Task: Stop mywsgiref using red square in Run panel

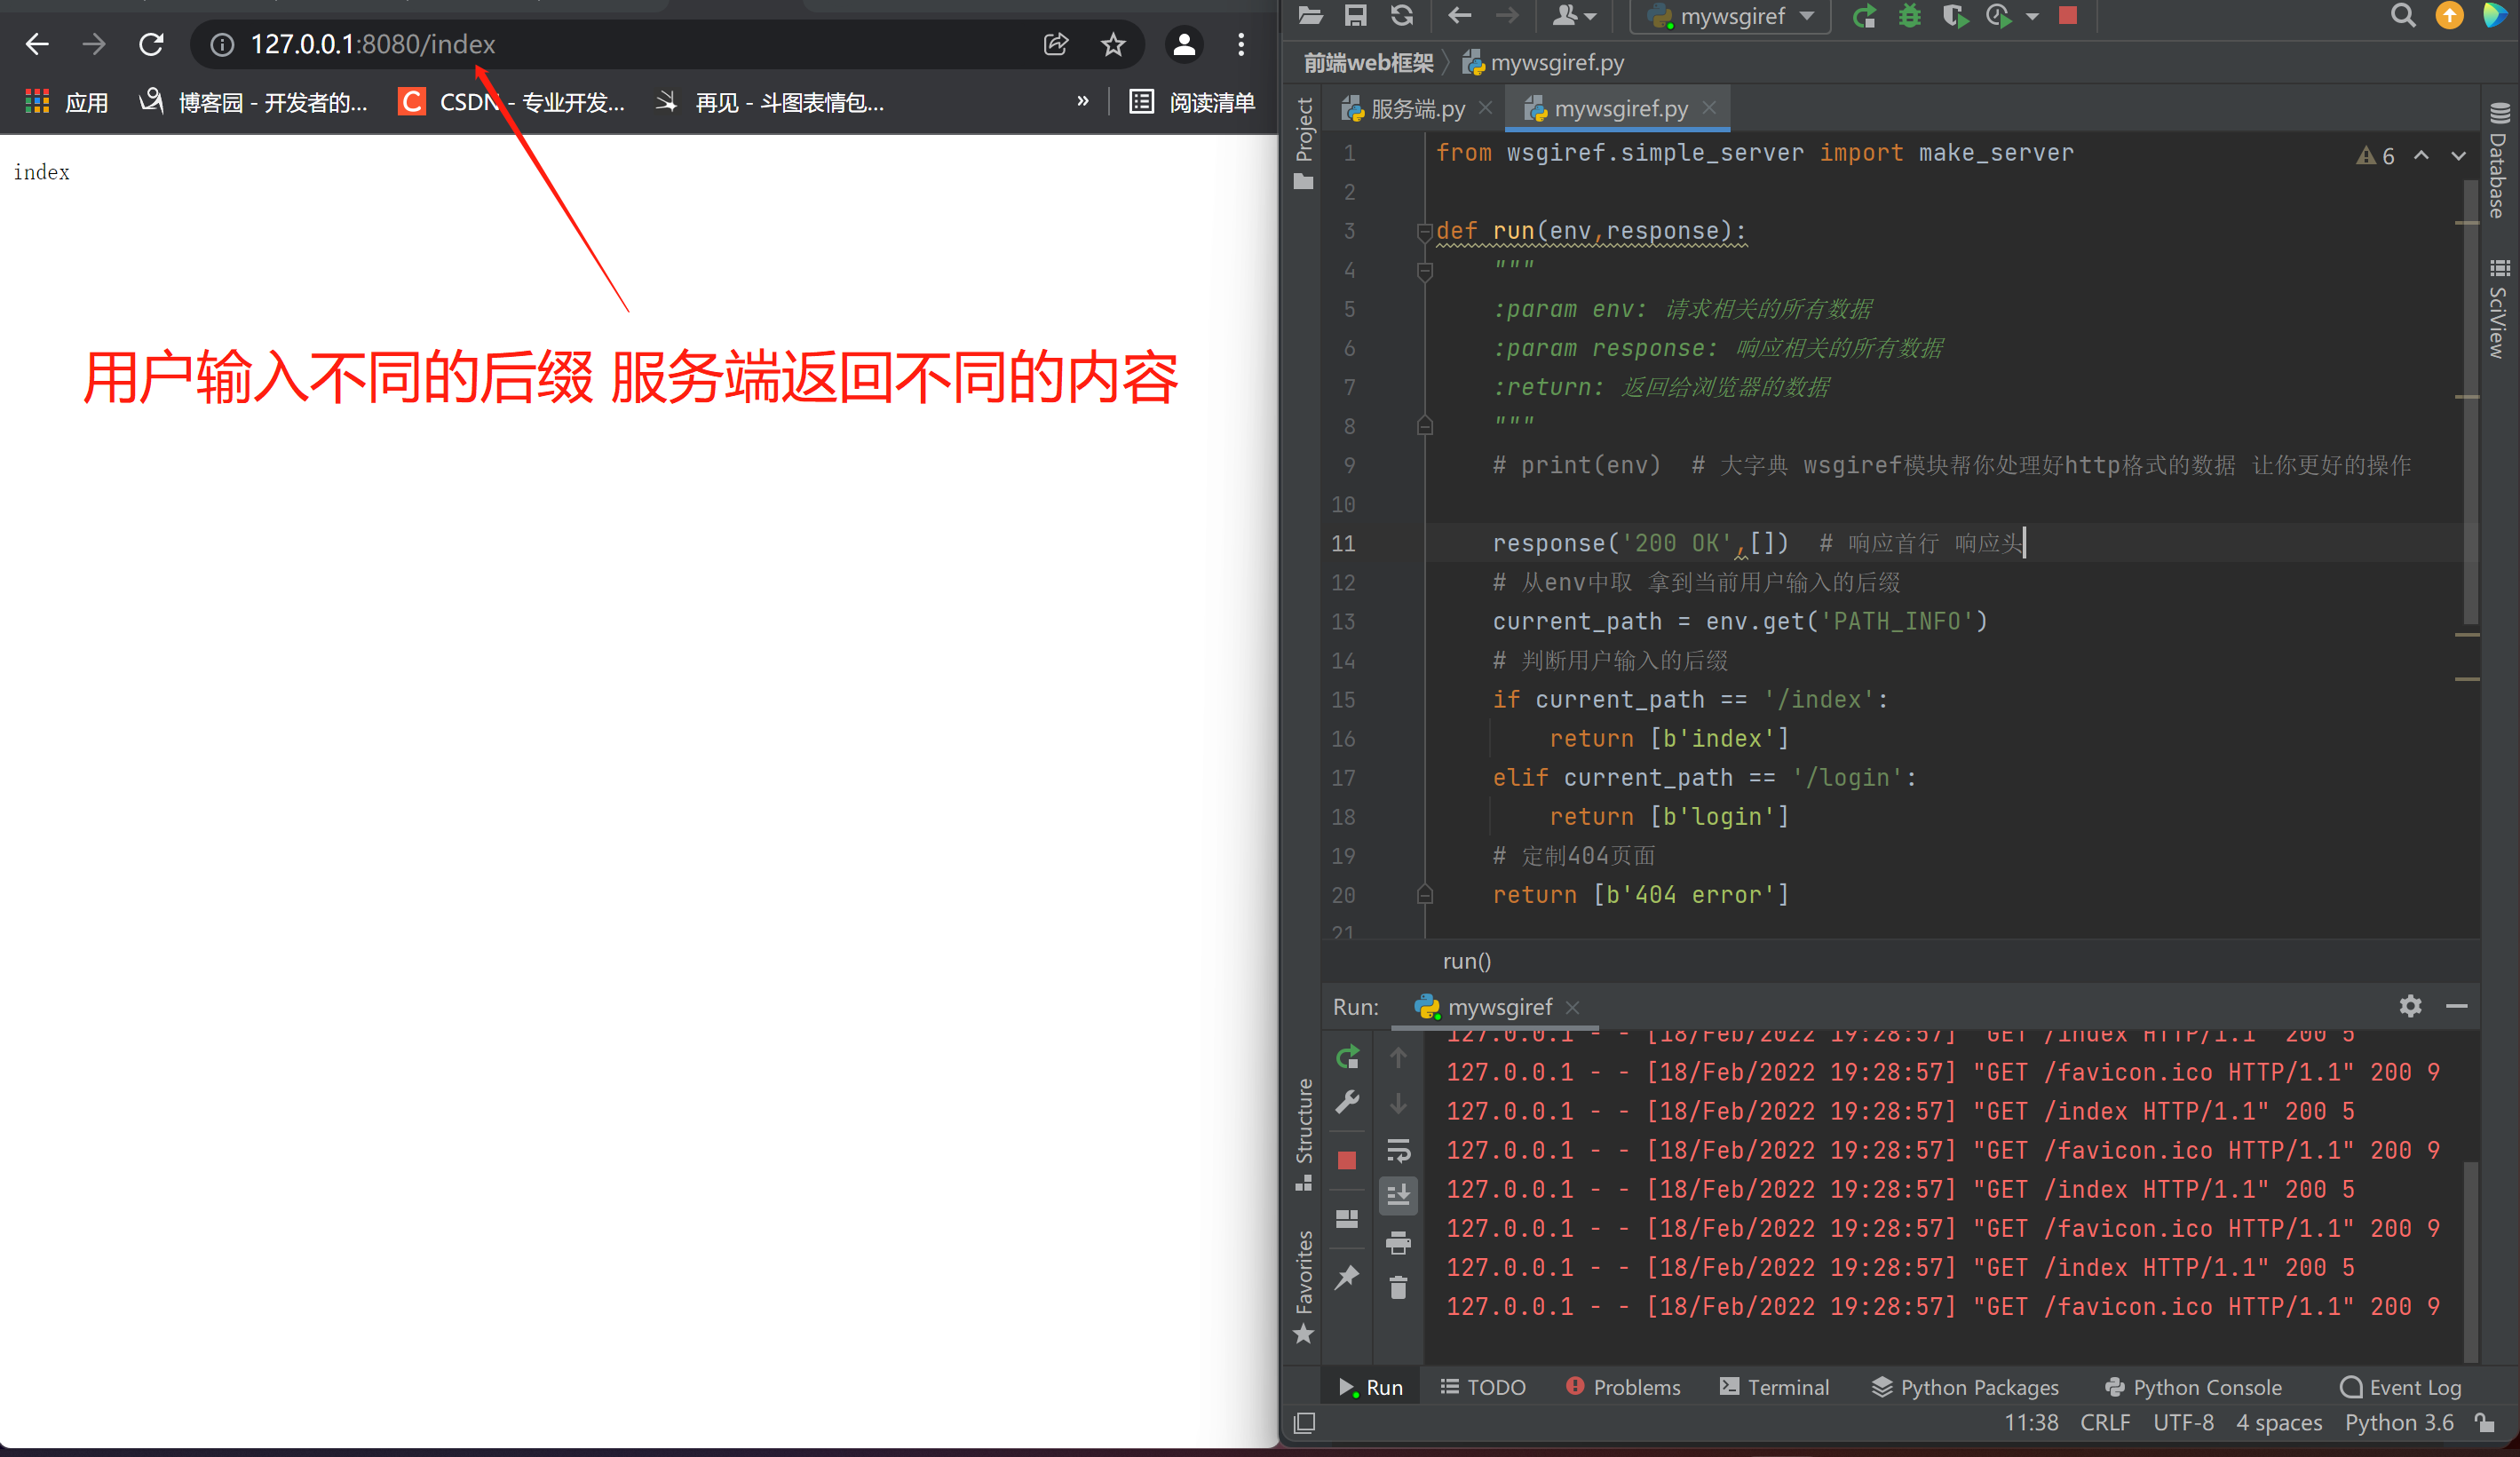Action: [x=1347, y=1160]
